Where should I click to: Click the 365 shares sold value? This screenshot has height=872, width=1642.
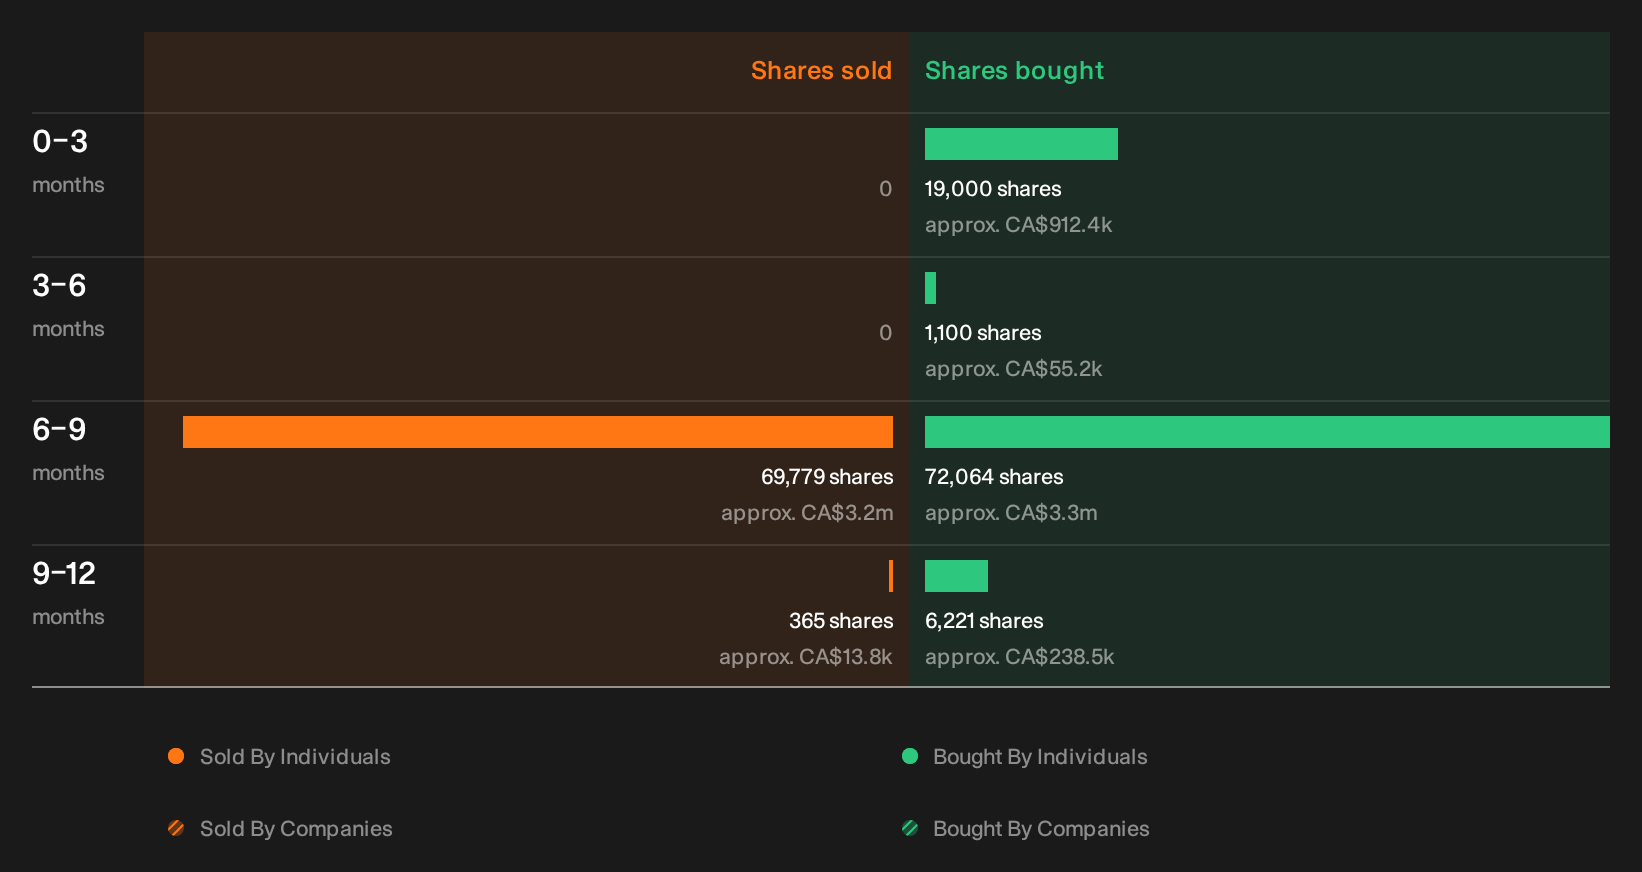(x=841, y=621)
